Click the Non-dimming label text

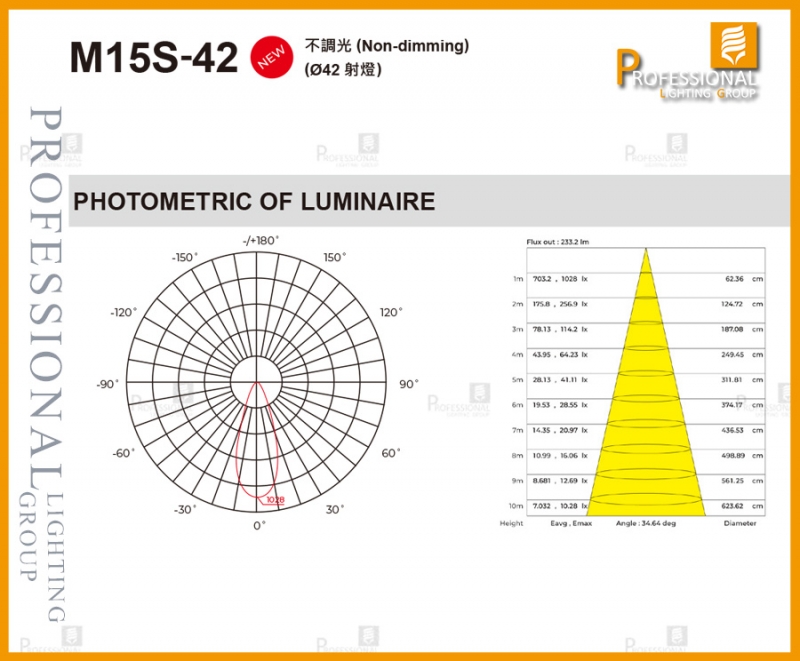[387, 46]
